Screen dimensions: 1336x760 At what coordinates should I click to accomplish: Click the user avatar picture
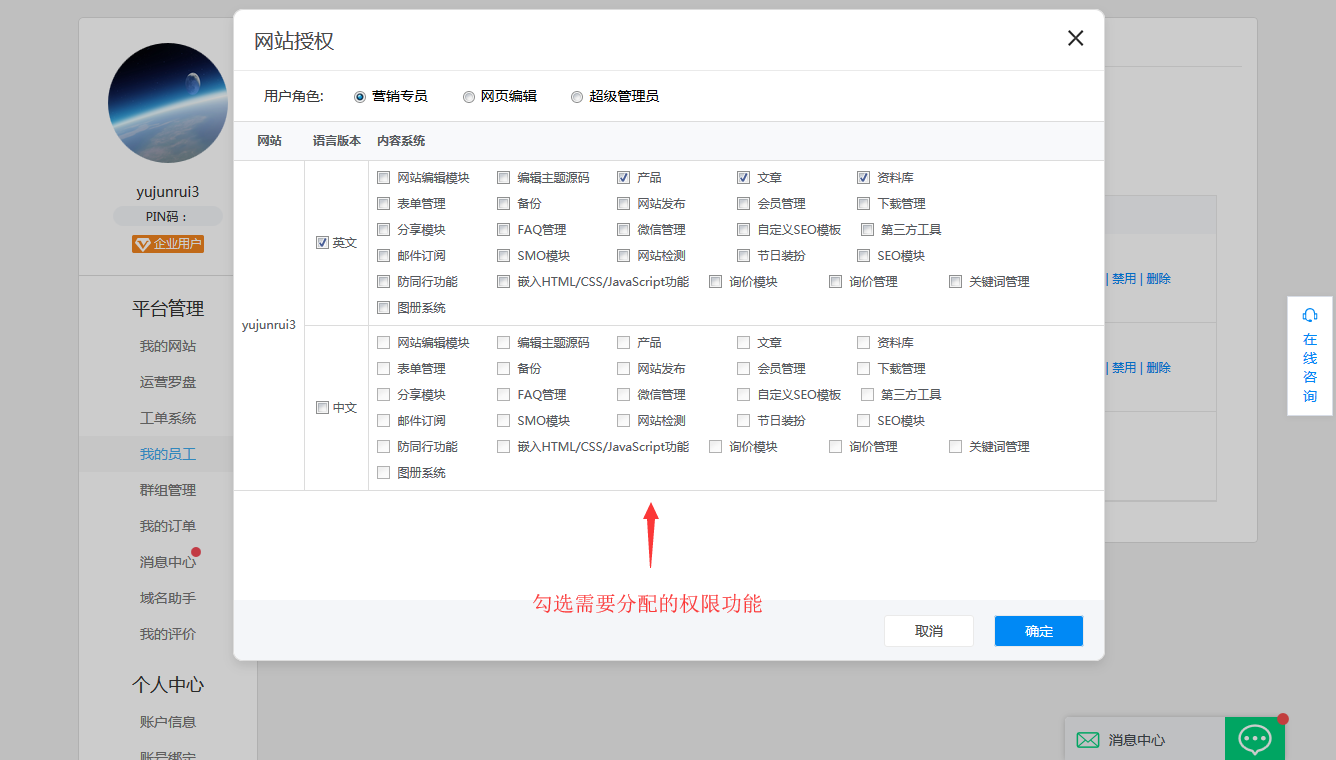168,103
